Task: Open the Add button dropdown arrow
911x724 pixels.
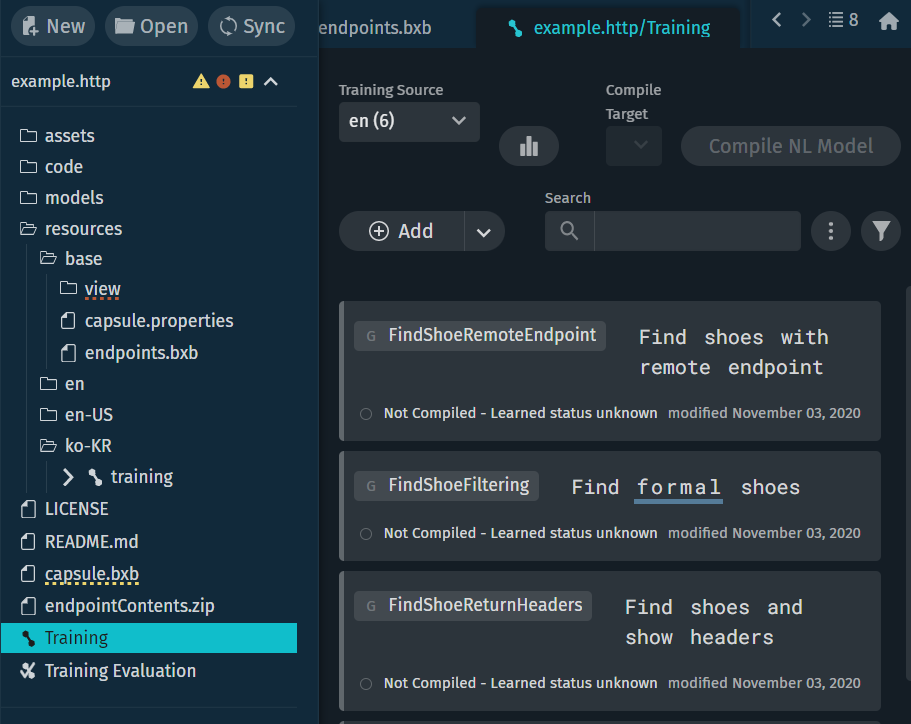Action: (484, 232)
